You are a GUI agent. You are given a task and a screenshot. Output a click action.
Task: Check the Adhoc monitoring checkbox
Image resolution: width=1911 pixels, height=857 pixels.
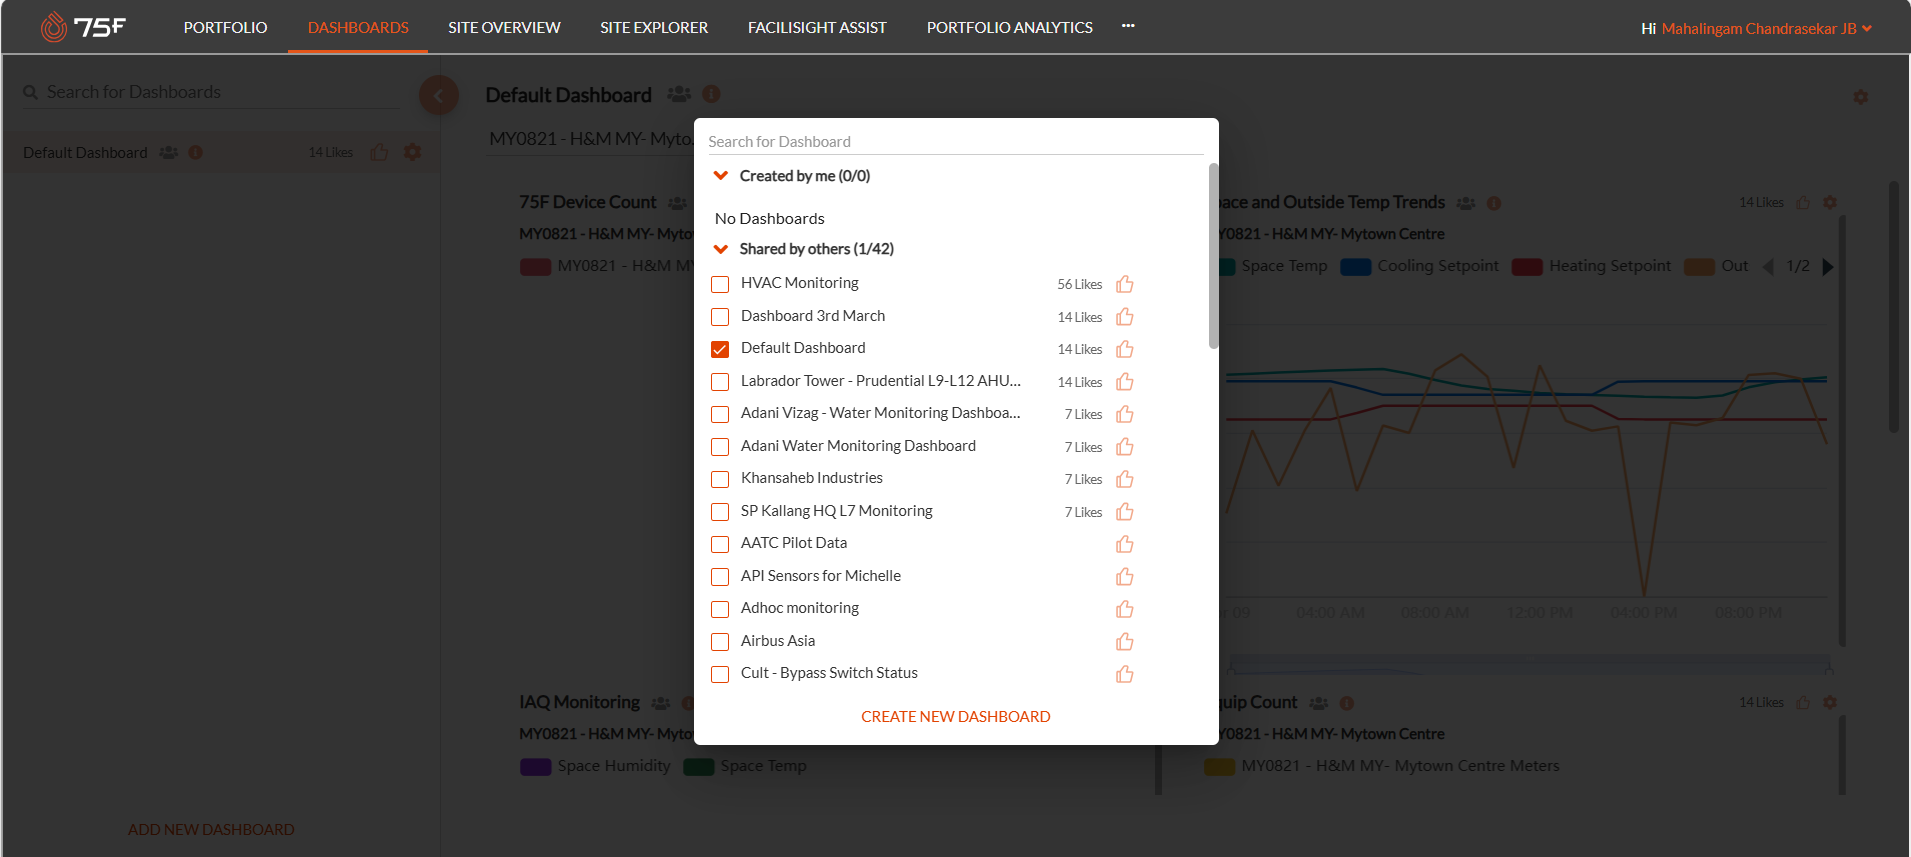click(x=720, y=609)
